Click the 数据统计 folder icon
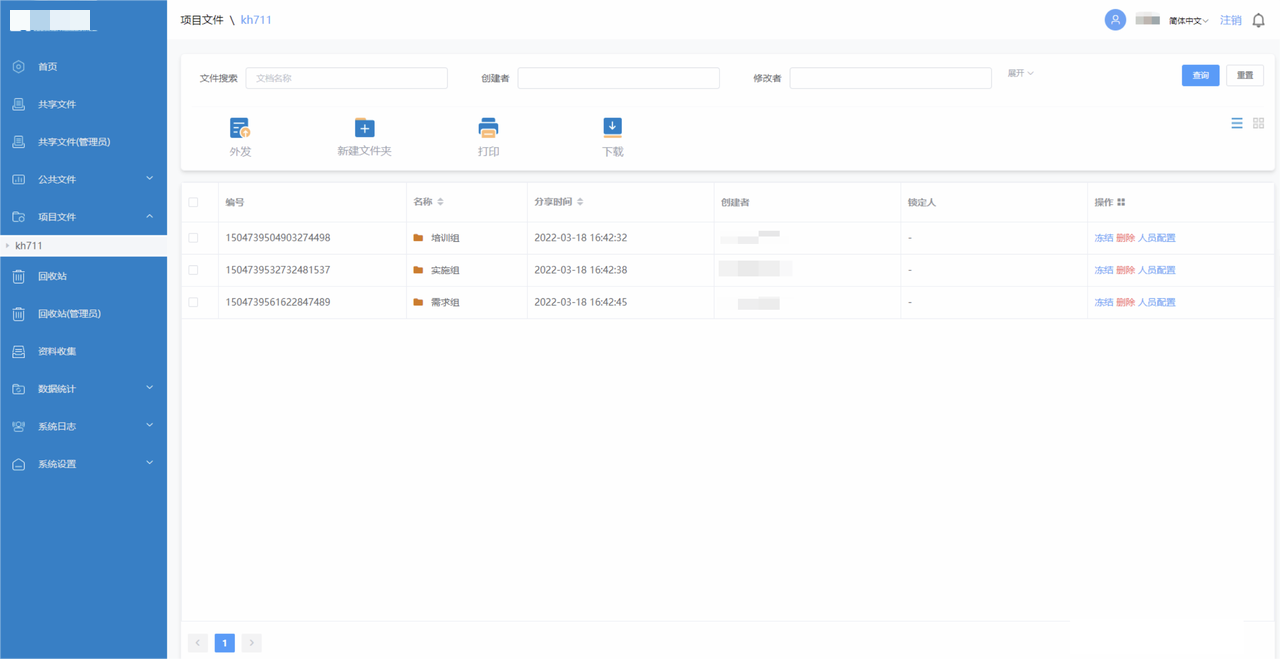 tap(18, 389)
